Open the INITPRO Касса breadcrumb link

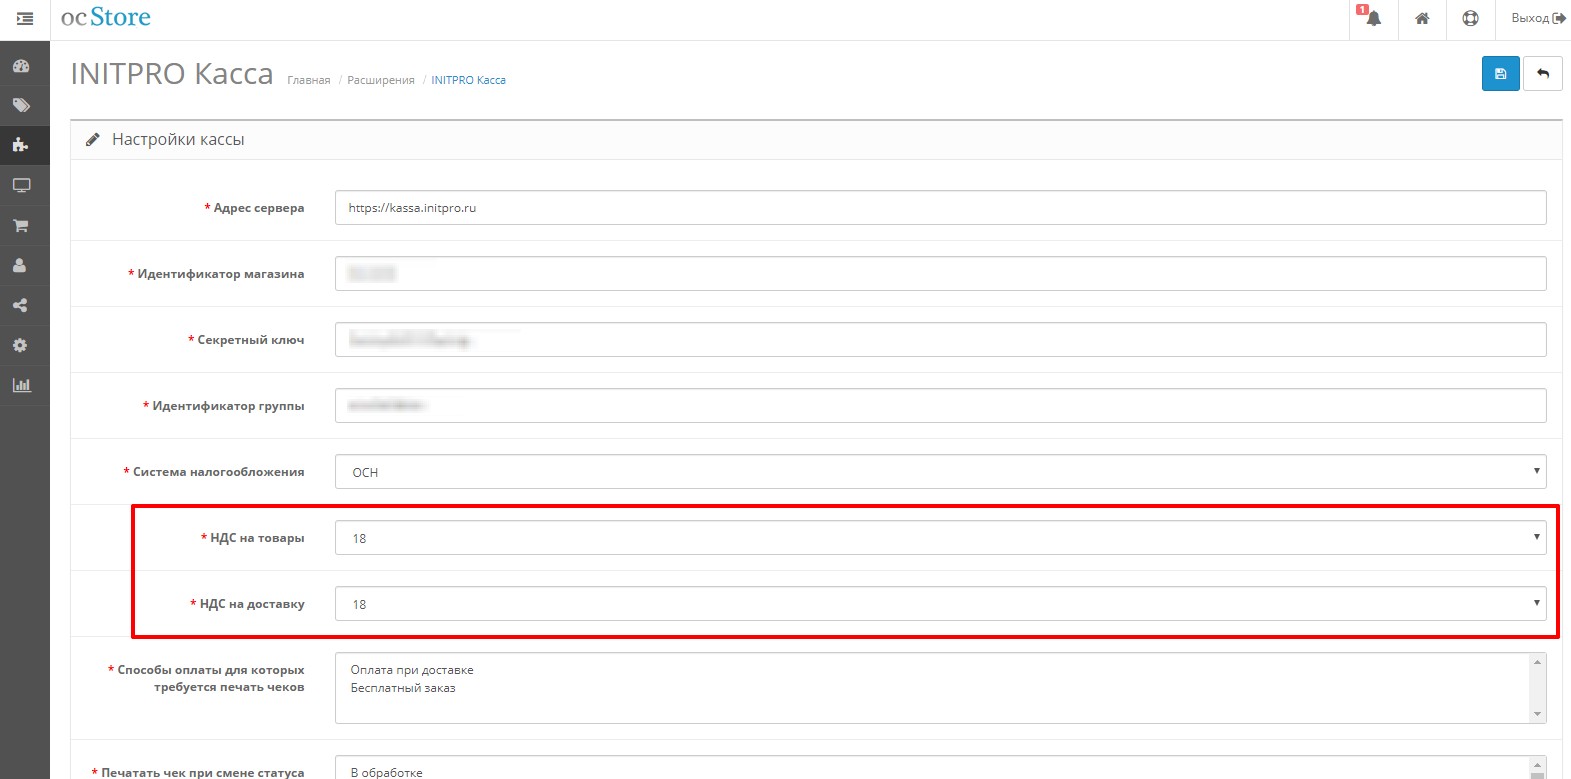pyautogui.click(x=469, y=80)
